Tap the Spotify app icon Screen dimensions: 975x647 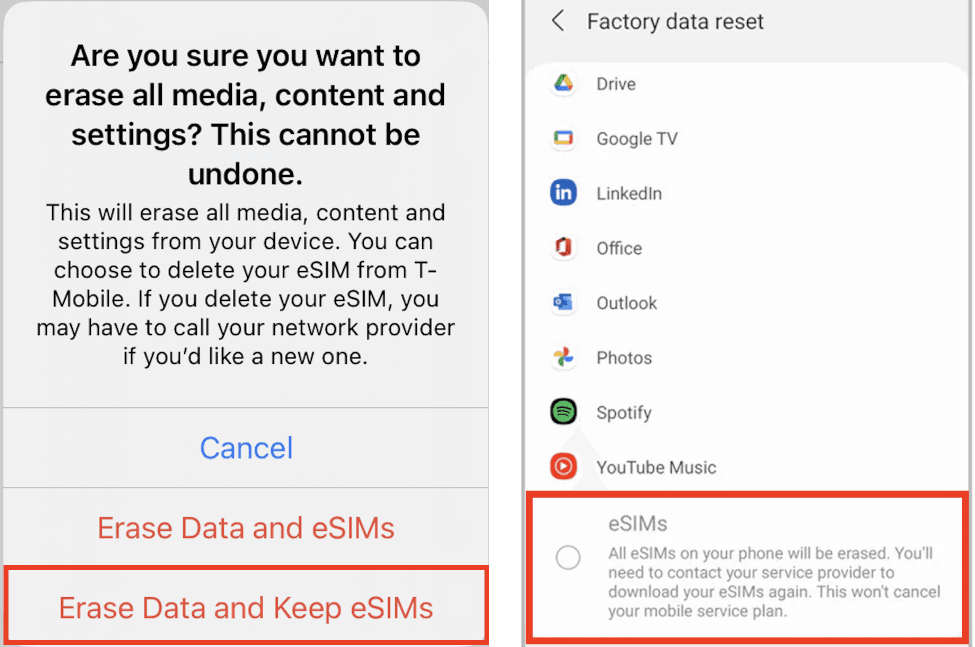tap(563, 411)
